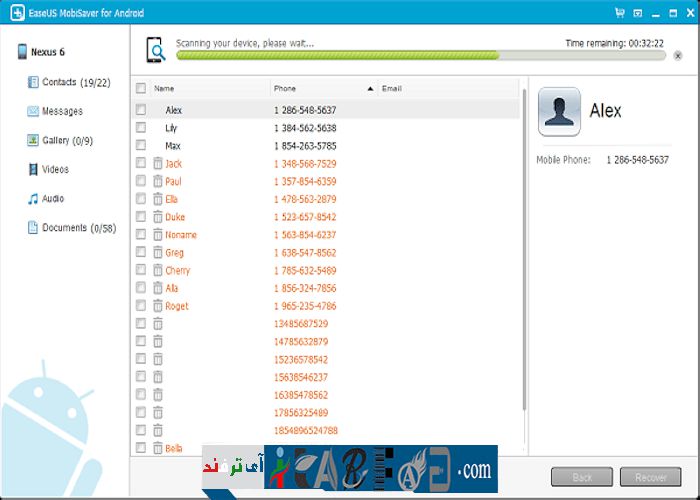
Task: Select the Nexus 6 device node
Action: pyautogui.click(x=48, y=52)
